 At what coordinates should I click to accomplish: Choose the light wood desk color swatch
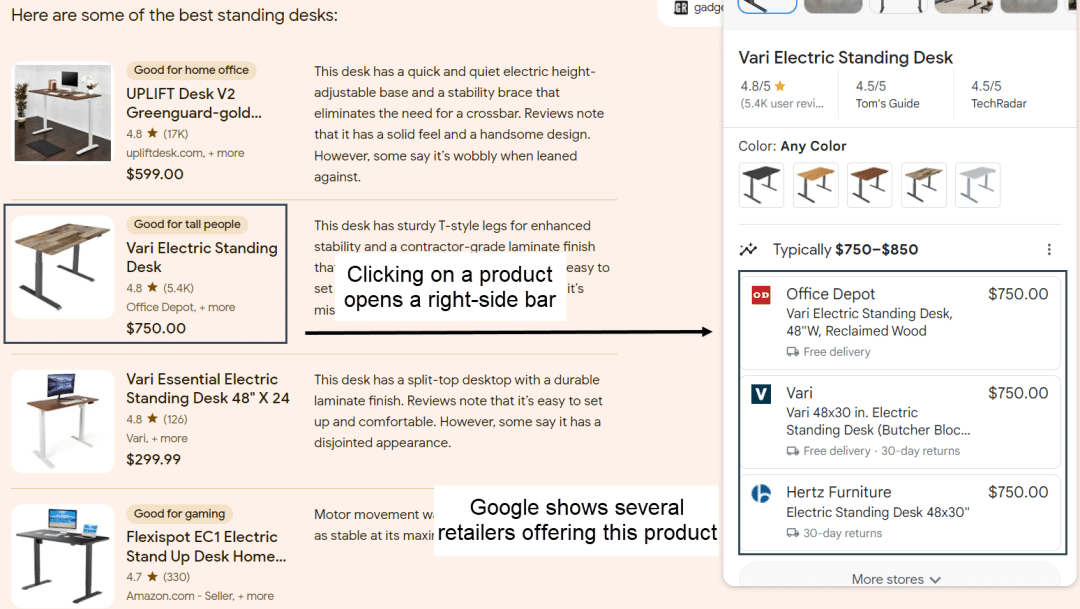point(815,185)
